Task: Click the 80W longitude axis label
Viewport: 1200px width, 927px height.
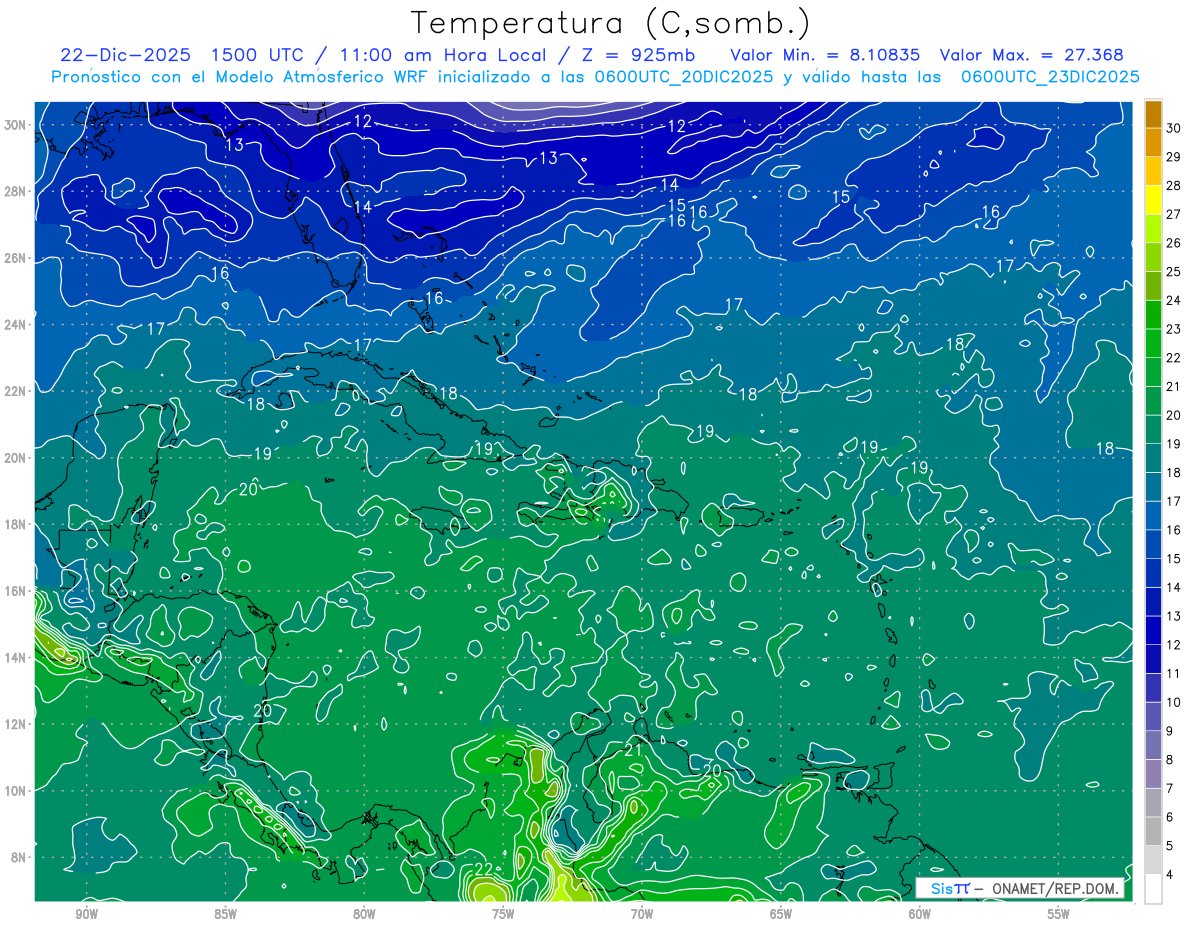Action: (x=365, y=914)
